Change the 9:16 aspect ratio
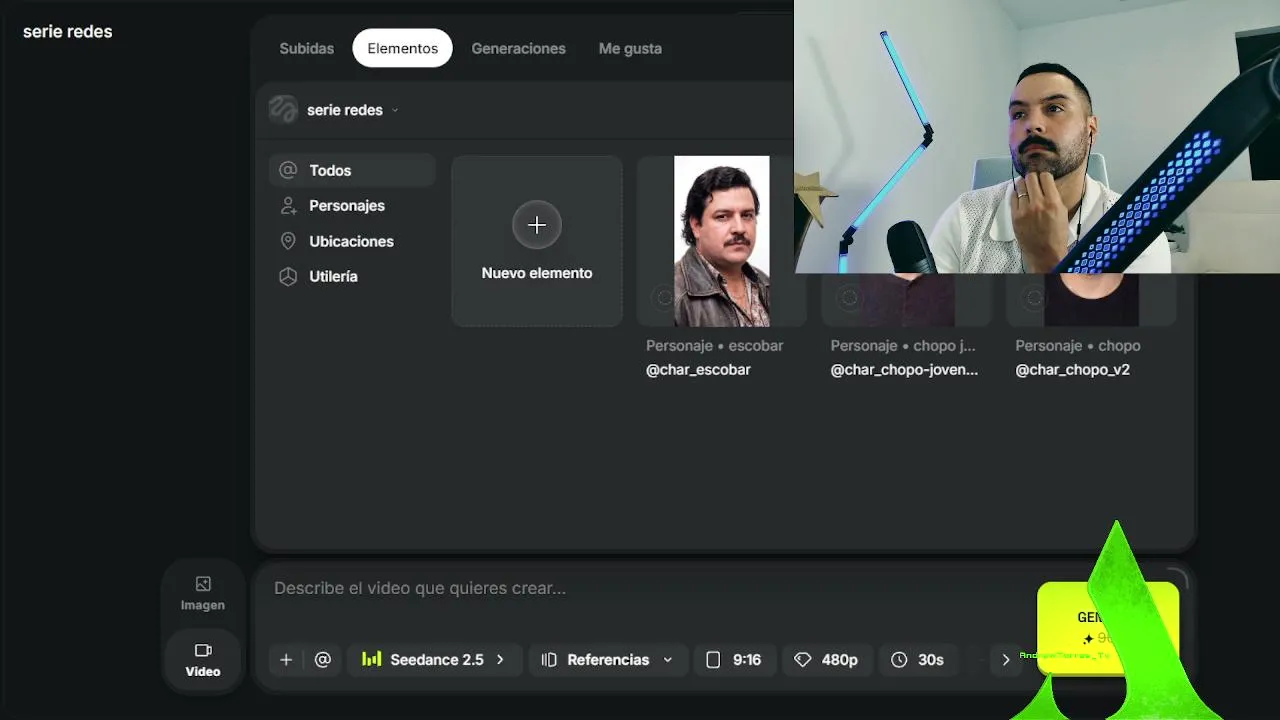Viewport: 1280px width, 720px height. click(735, 660)
